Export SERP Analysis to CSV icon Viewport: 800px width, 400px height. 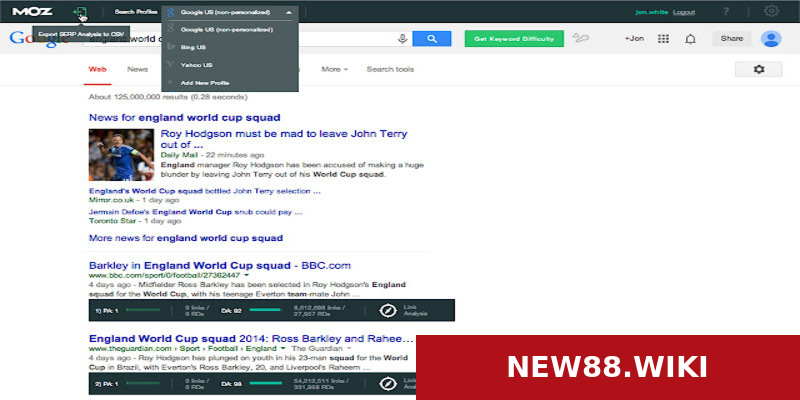tap(80, 12)
